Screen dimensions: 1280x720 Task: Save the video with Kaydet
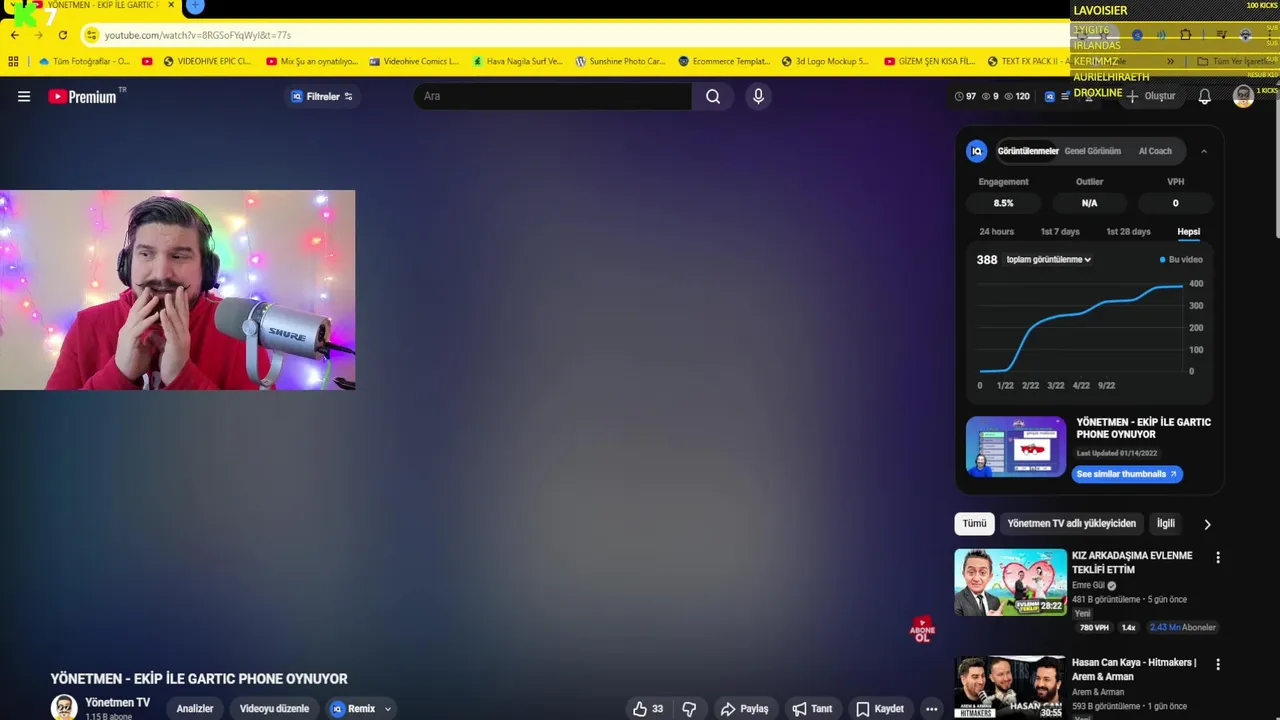[x=880, y=709]
